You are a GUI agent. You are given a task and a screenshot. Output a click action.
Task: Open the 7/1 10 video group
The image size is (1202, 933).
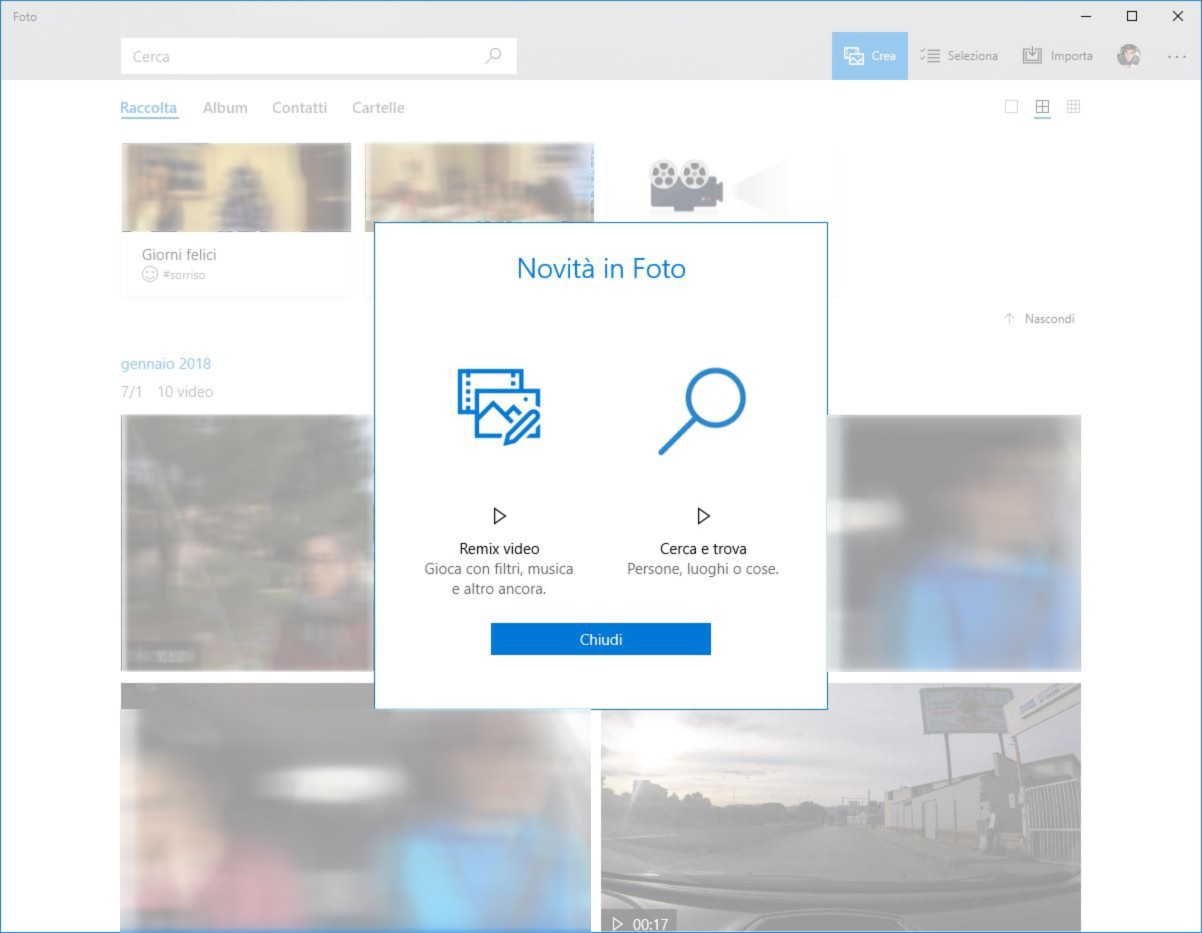pos(168,392)
